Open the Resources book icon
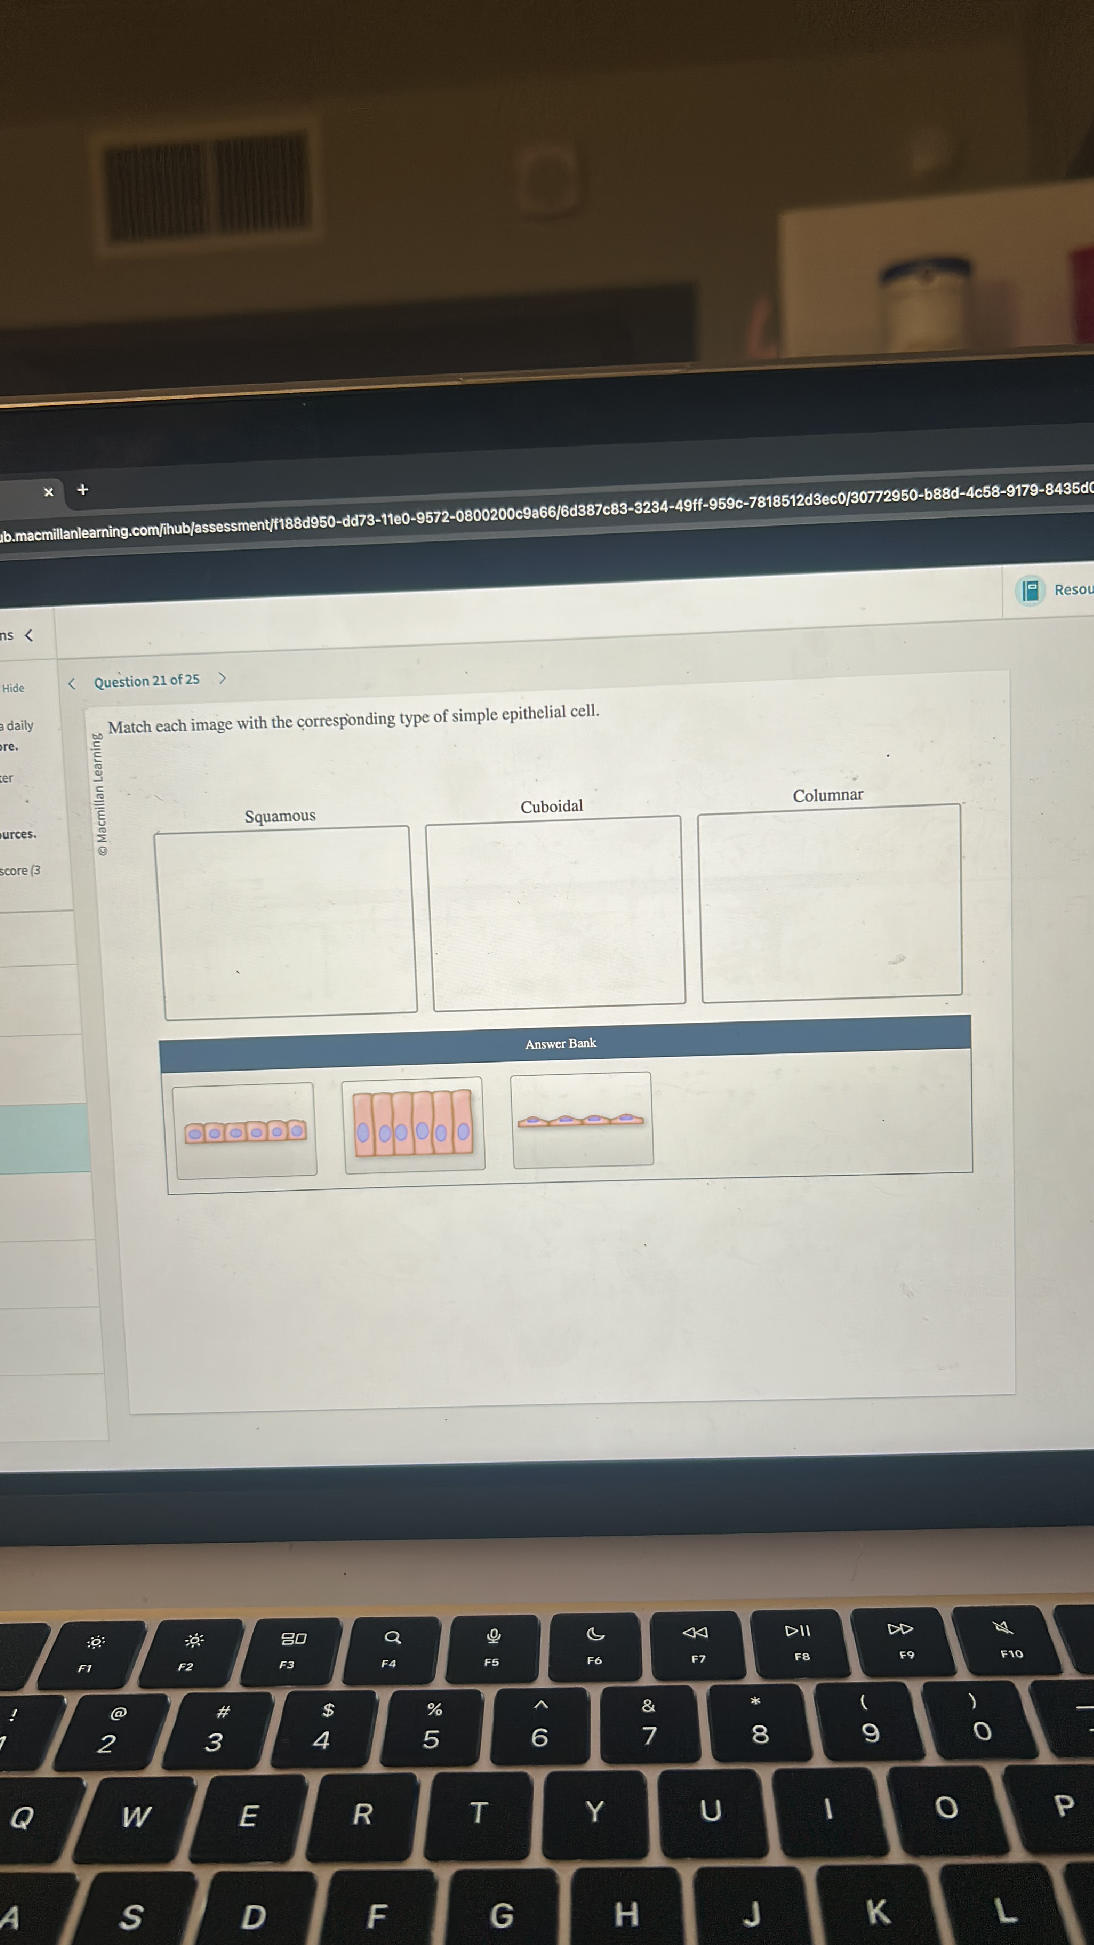The height and width of the screenshot is (1945, 1094). [x=1030, y=590]
